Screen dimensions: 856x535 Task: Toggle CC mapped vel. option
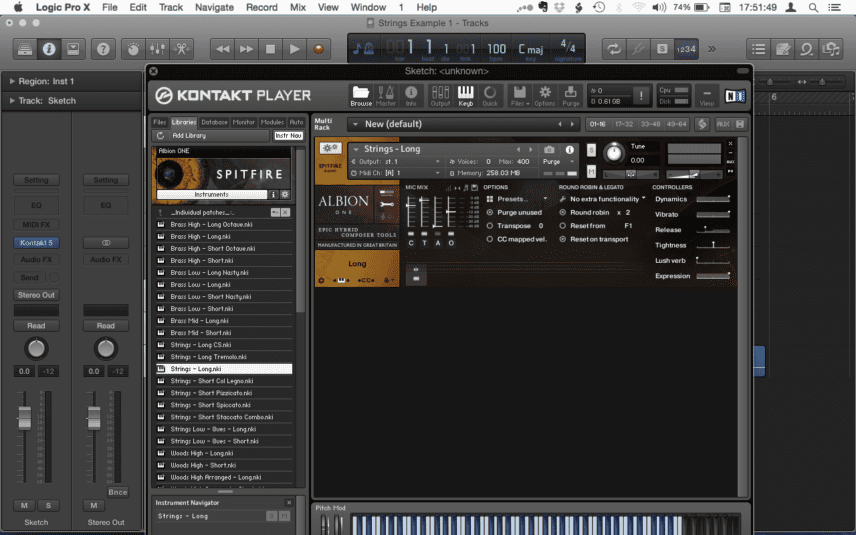tap(490, 239)
